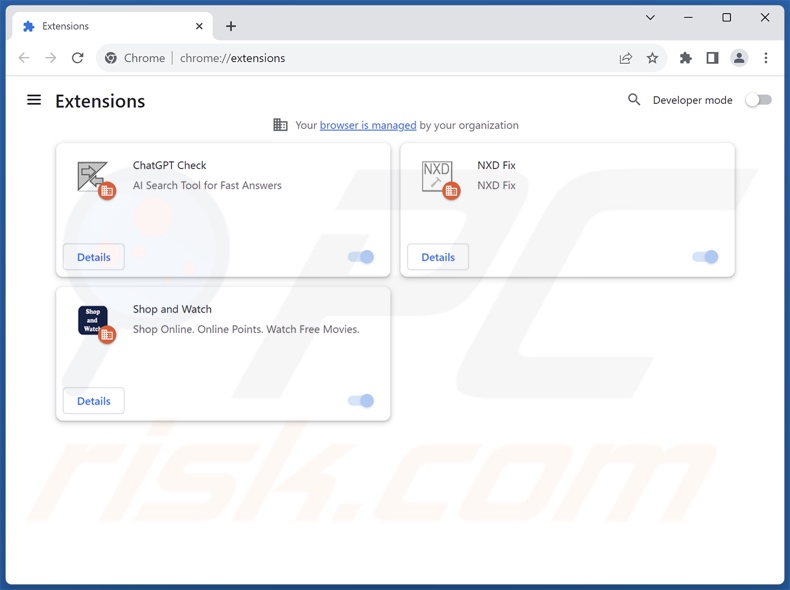Click the search extensions magnifier icon

634,100
